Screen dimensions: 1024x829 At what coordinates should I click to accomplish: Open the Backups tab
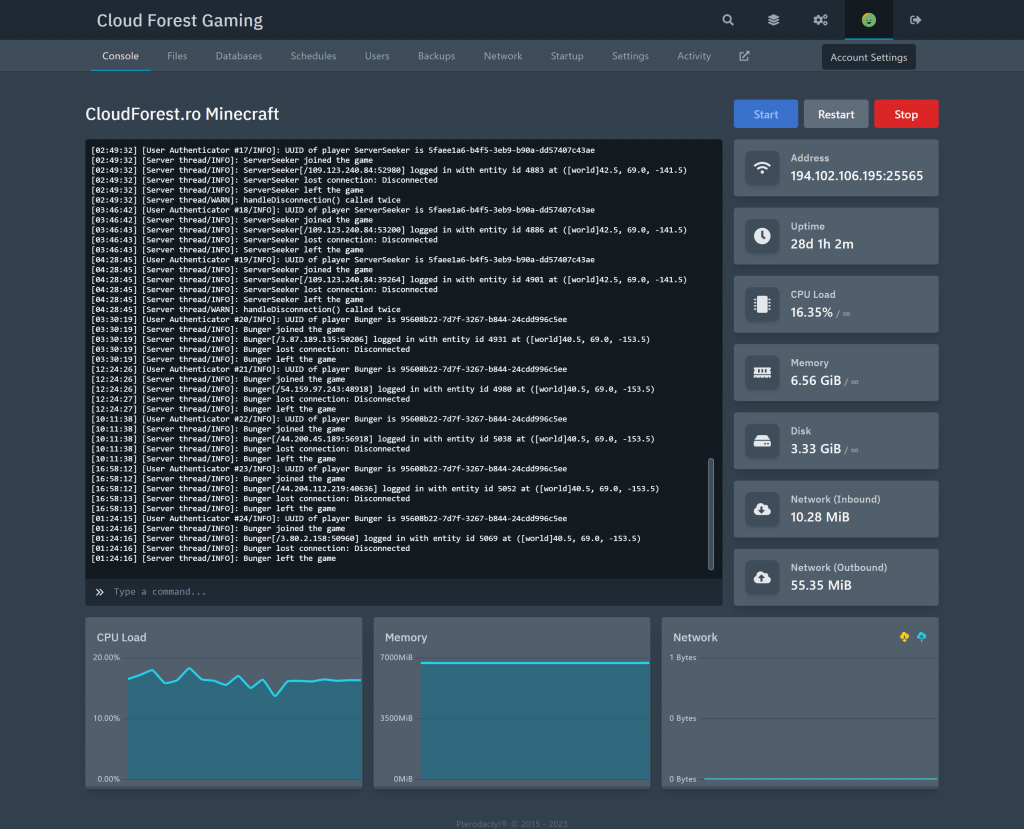coord(436,56)
